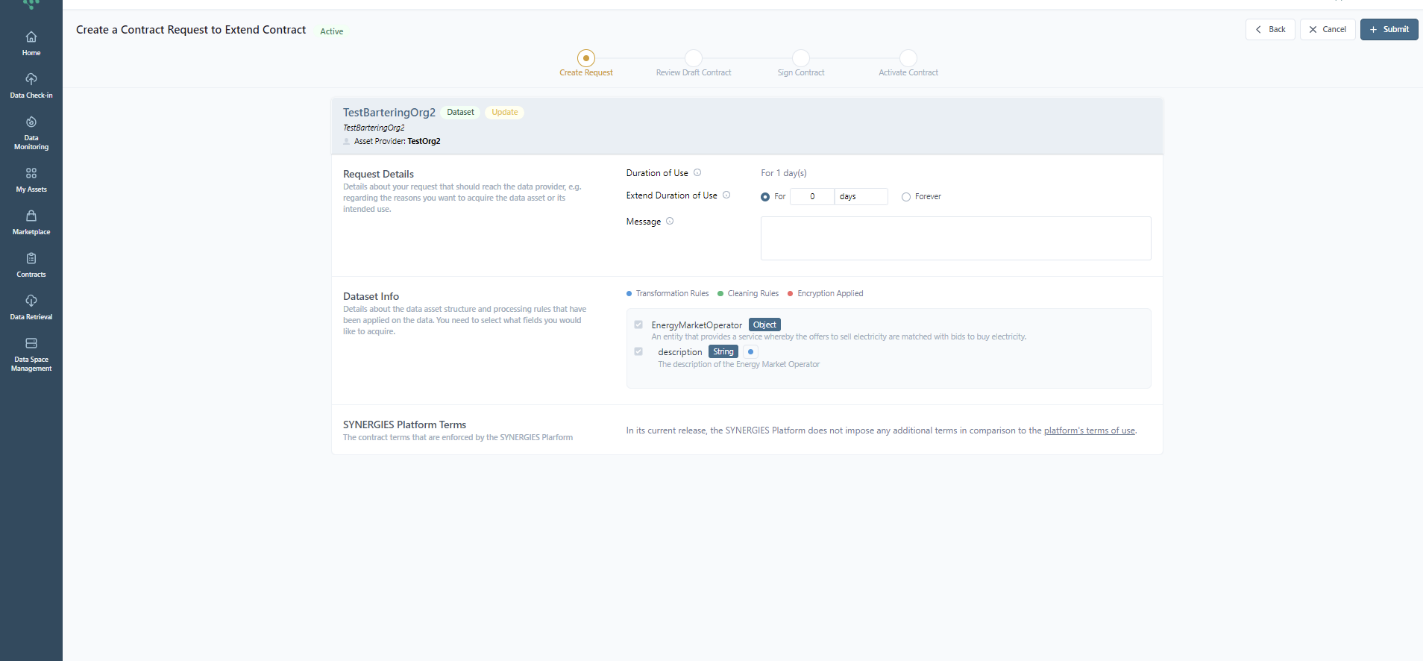1426x661 pixels.
Task: Open My Assets from the sidebar
Action: pos(31,179)
